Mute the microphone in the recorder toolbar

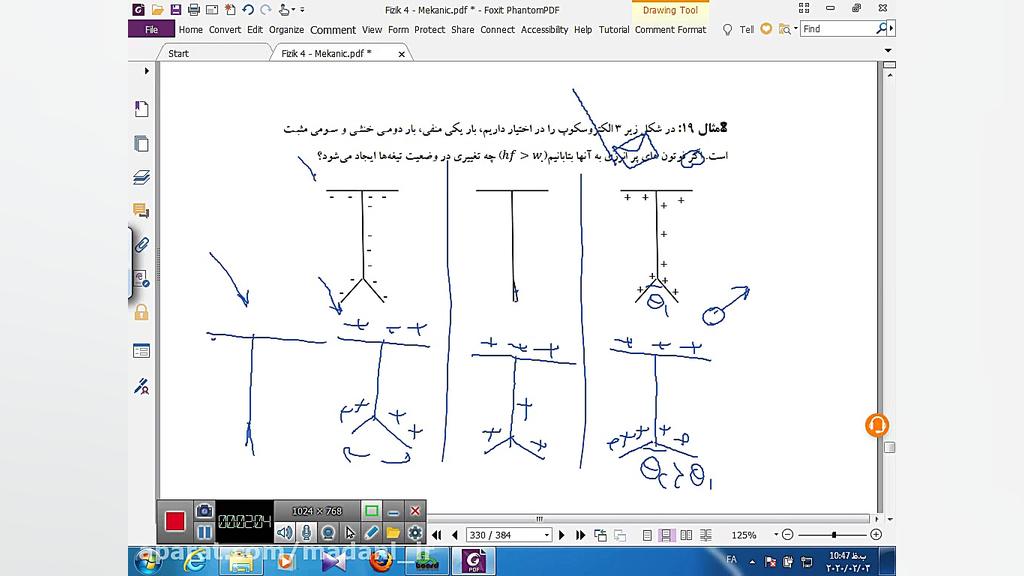tap(306, 533)
